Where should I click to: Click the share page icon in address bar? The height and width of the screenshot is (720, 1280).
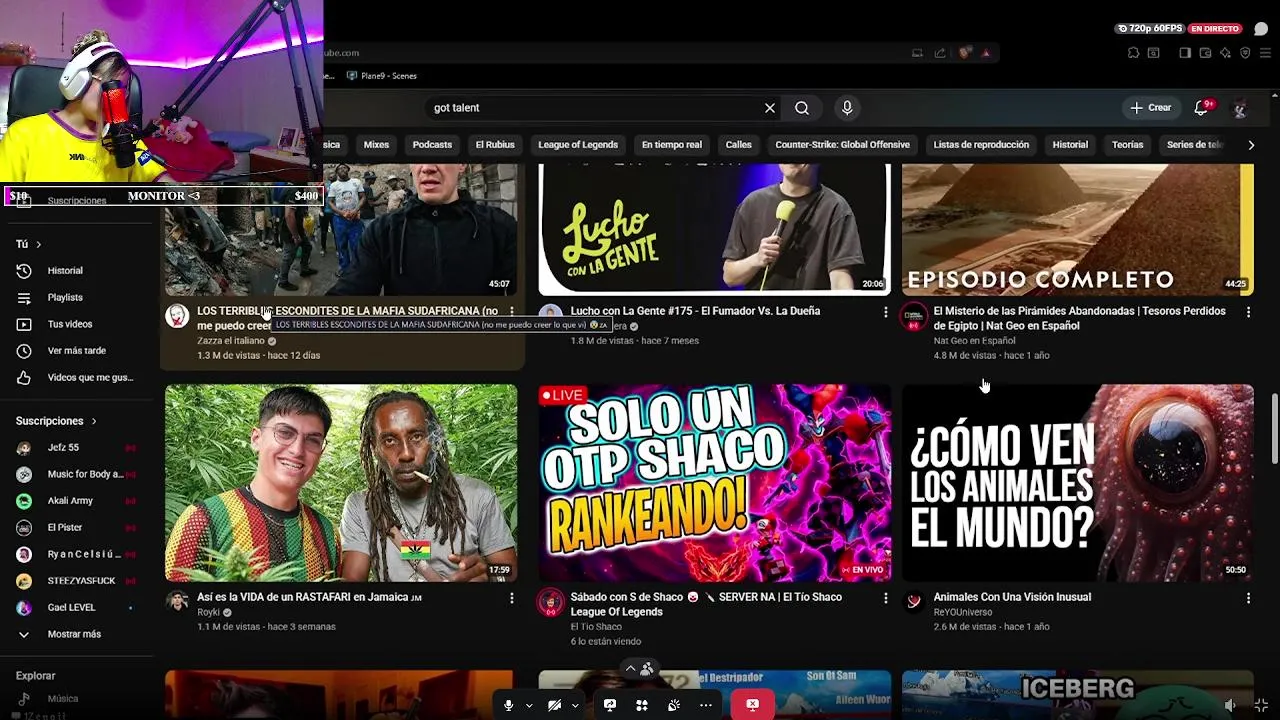coord(940,53)
